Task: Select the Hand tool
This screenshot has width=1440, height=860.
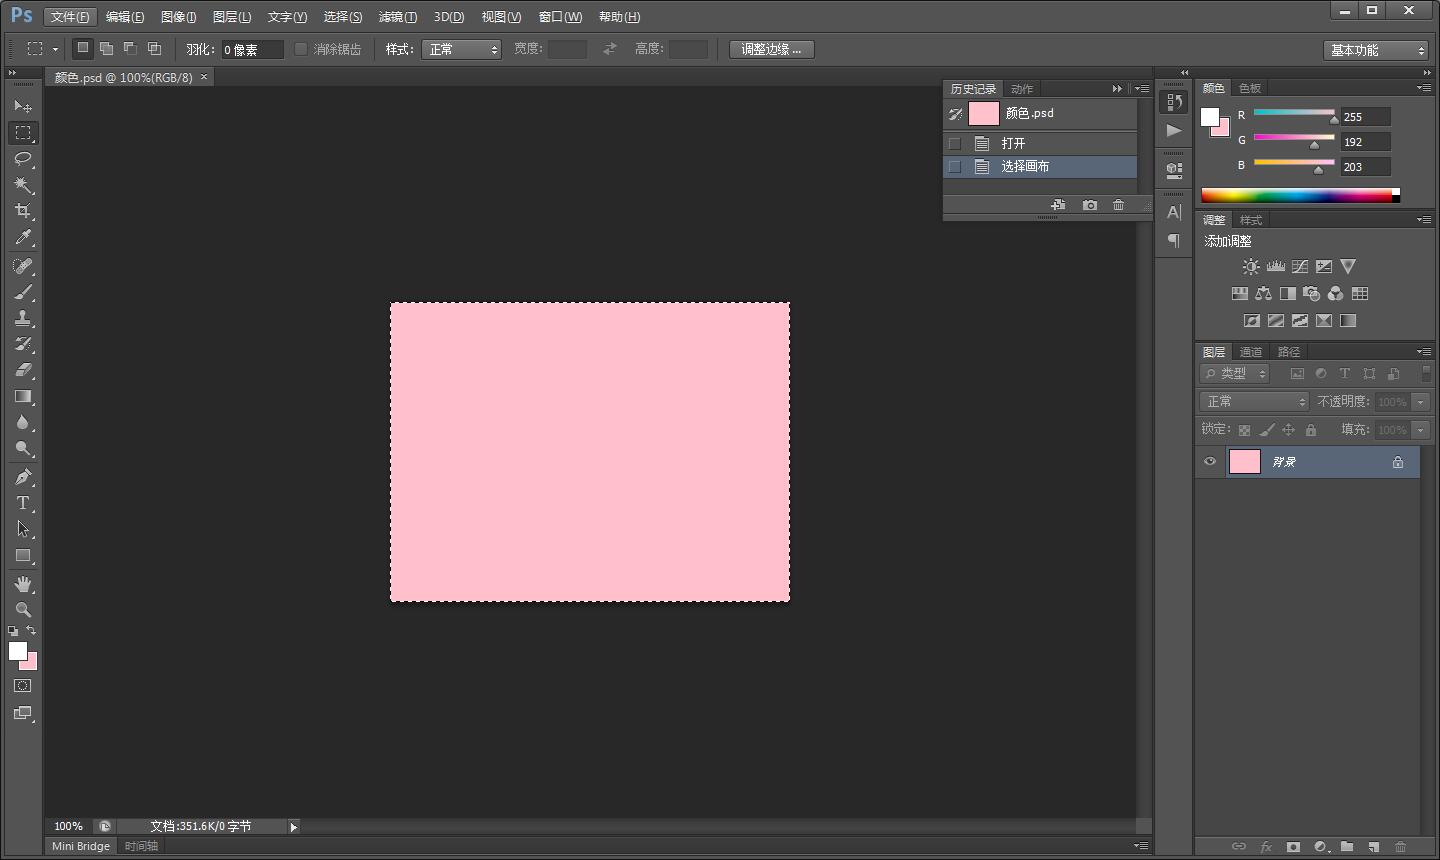Action: point(23,584)
